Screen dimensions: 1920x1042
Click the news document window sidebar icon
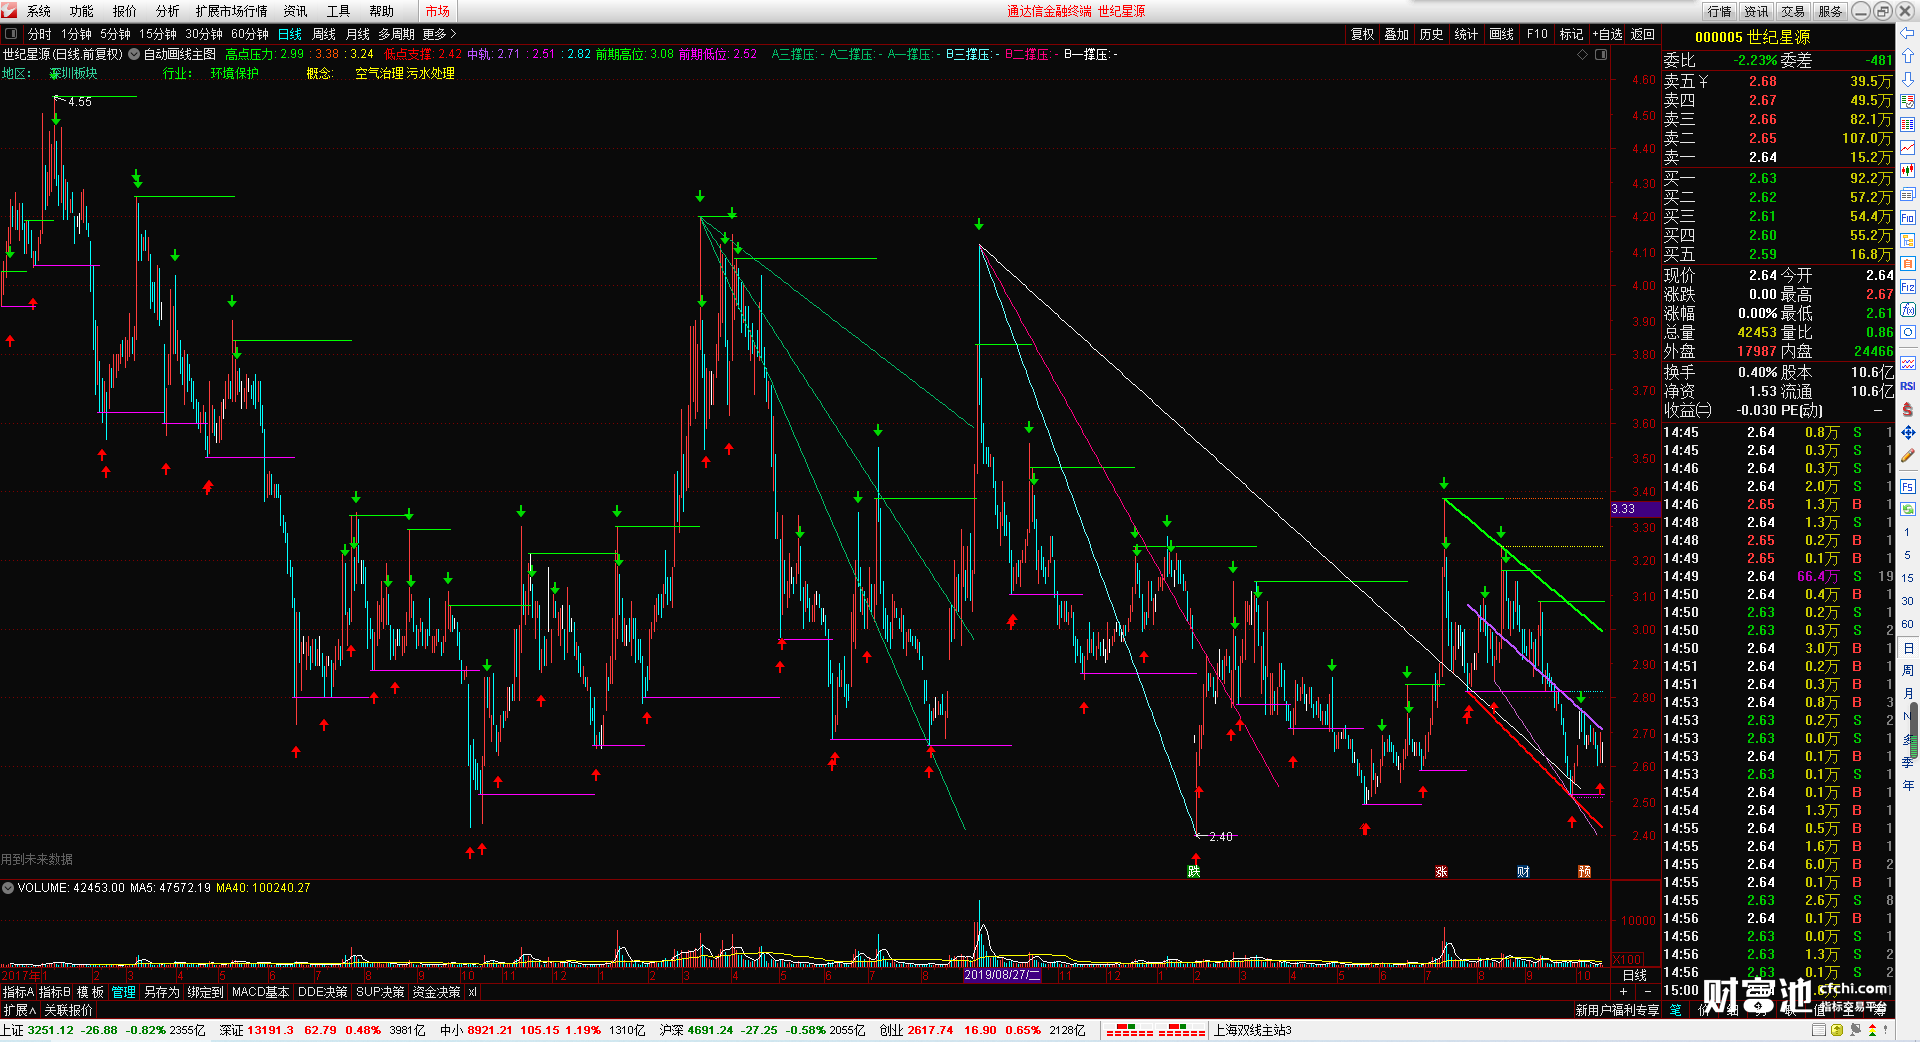(x=1908, y=194)
